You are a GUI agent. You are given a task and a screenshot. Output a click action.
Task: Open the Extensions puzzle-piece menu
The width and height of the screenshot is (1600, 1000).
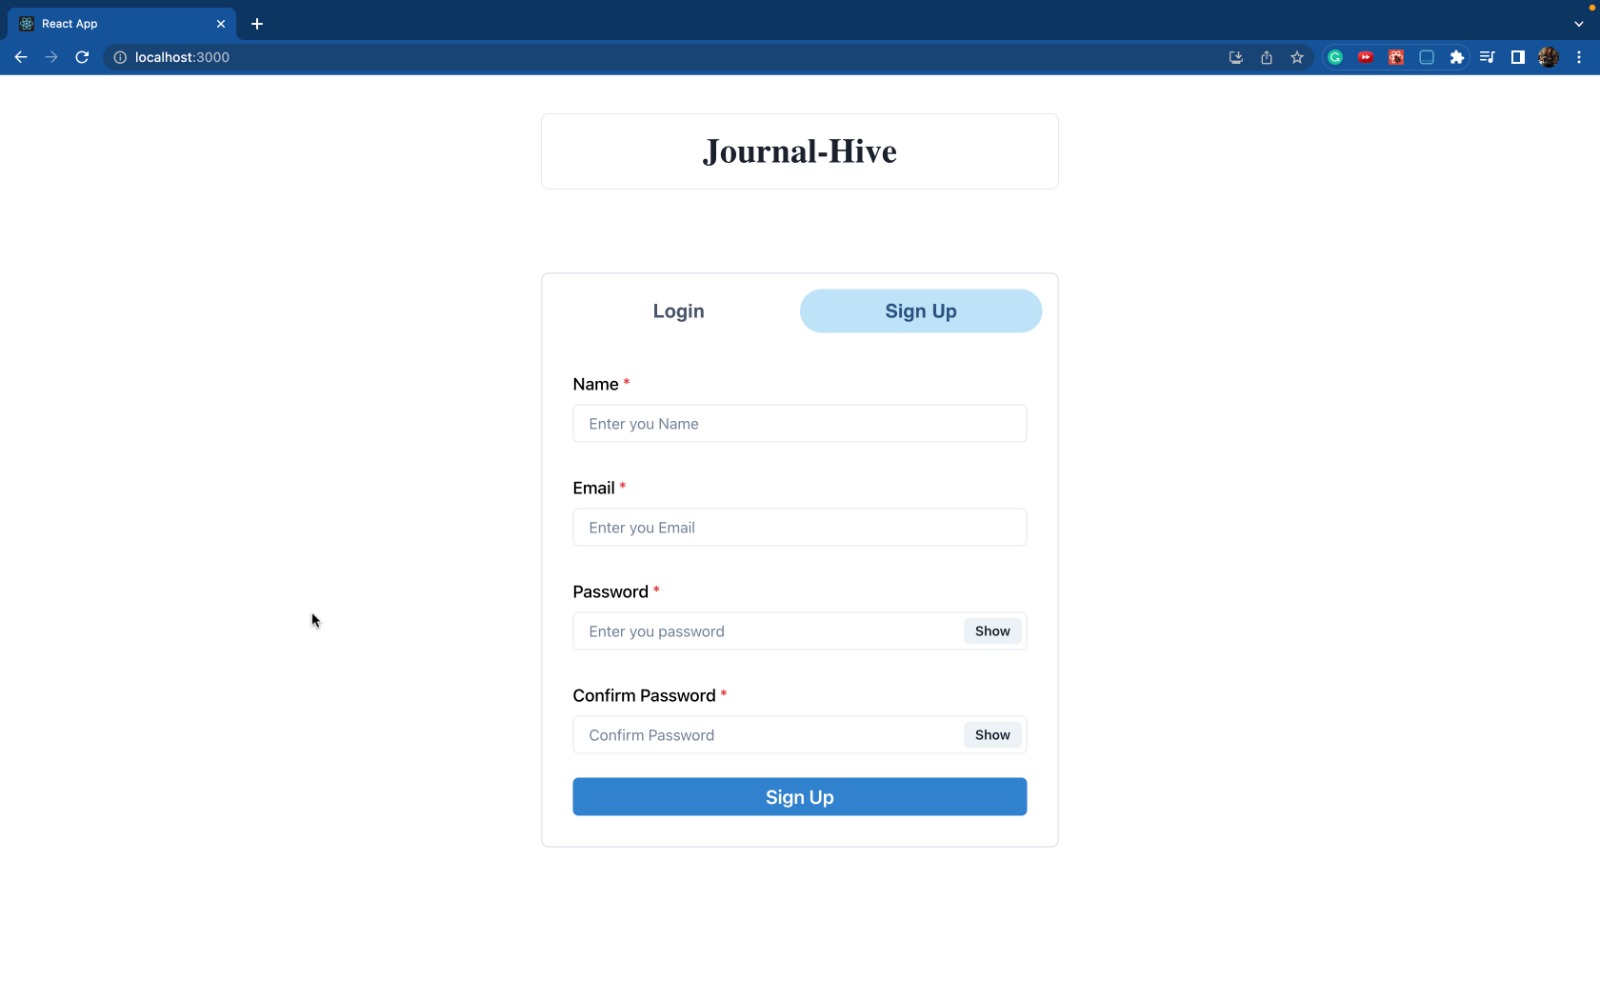(x=1456, y=57)
